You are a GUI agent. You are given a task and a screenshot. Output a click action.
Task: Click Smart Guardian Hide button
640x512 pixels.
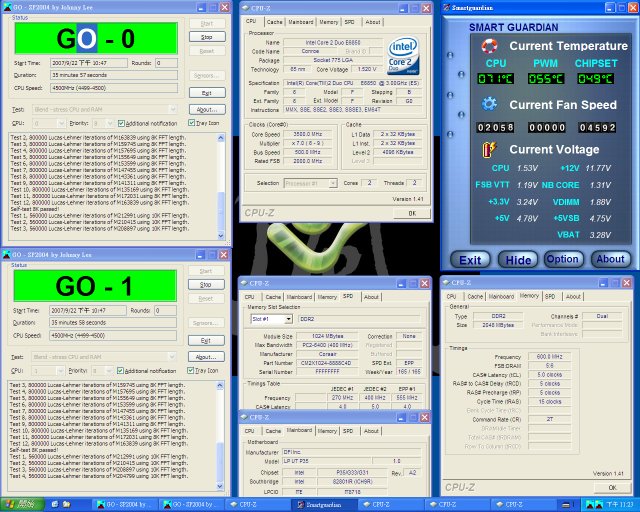click(x=518, y=260)
